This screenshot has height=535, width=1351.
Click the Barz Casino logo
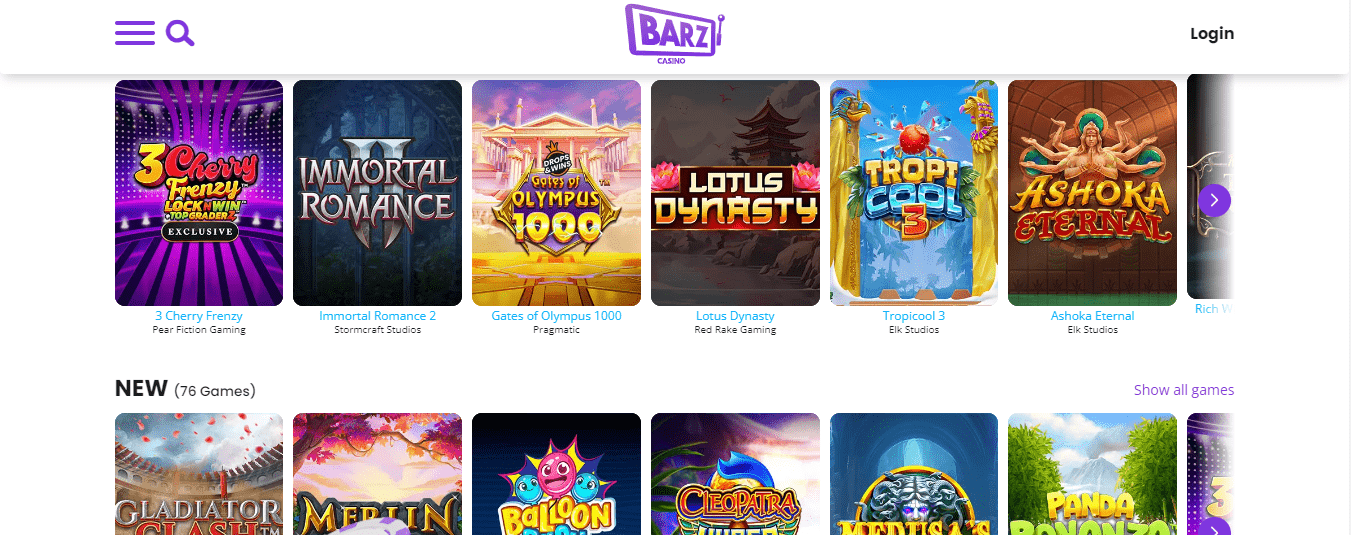674,34
